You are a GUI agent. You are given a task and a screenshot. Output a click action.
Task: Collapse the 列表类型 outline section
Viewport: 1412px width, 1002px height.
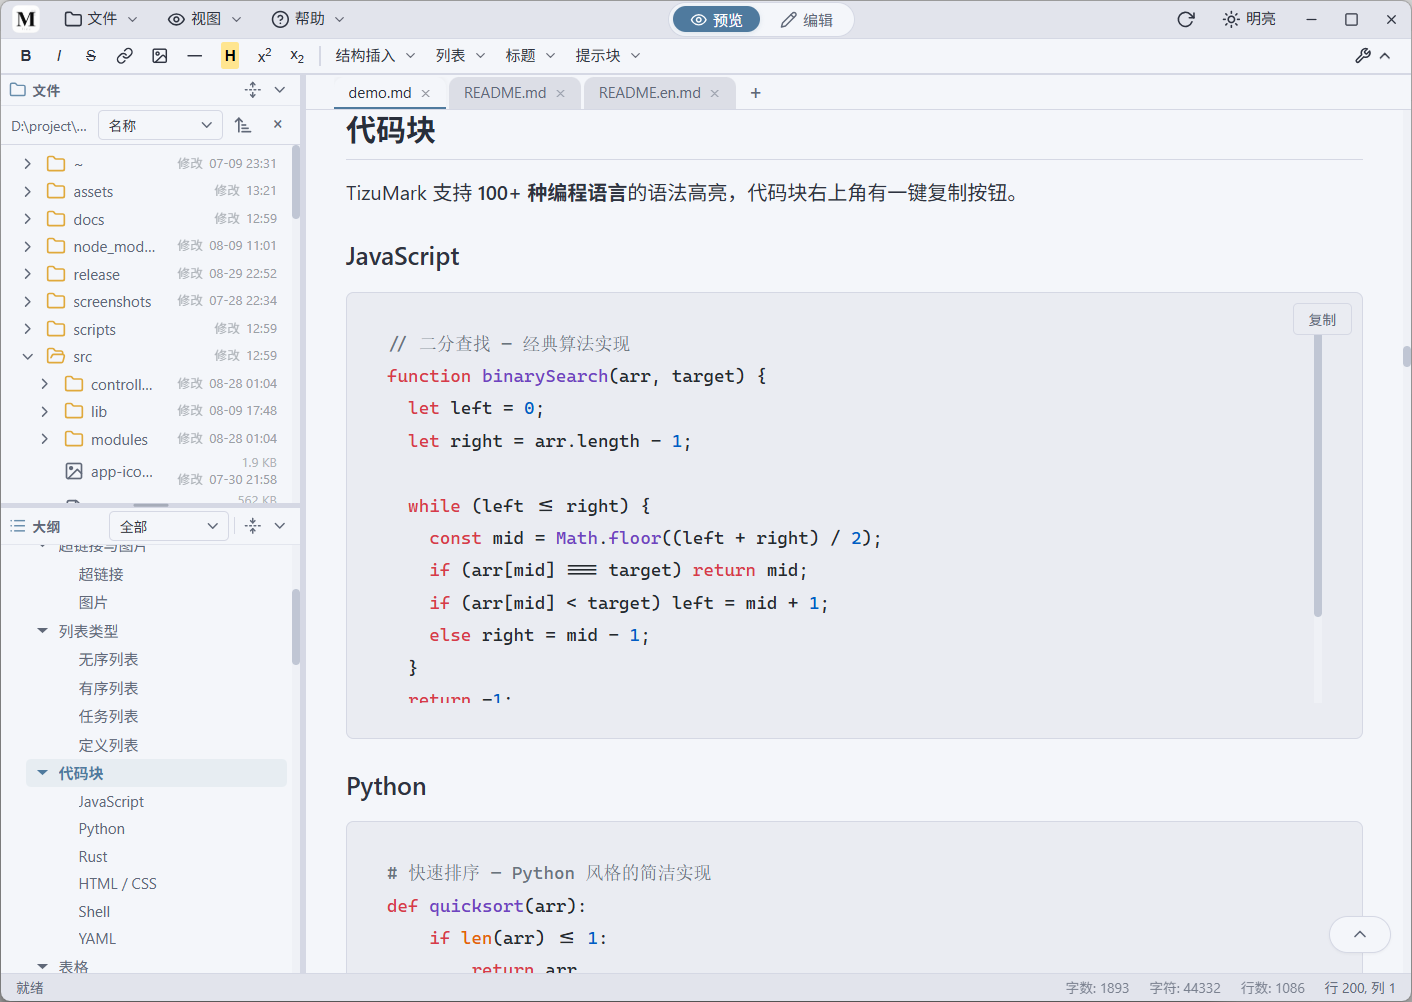point(42,631)
